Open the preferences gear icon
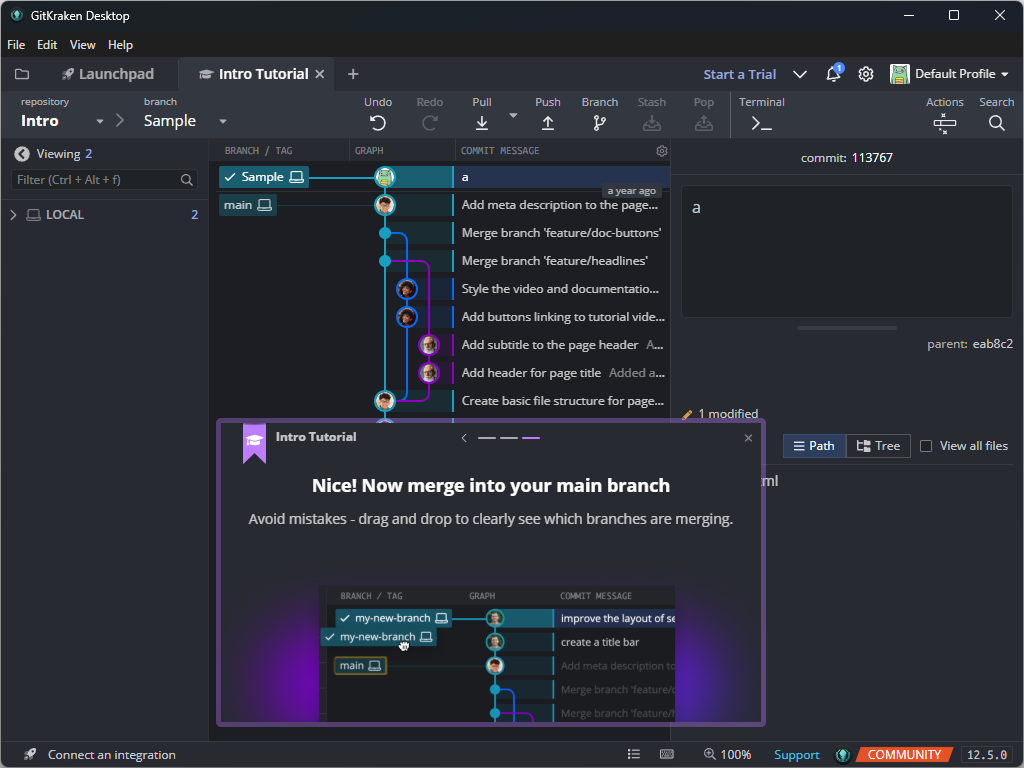1024x768 pixels. coord(865,74)
